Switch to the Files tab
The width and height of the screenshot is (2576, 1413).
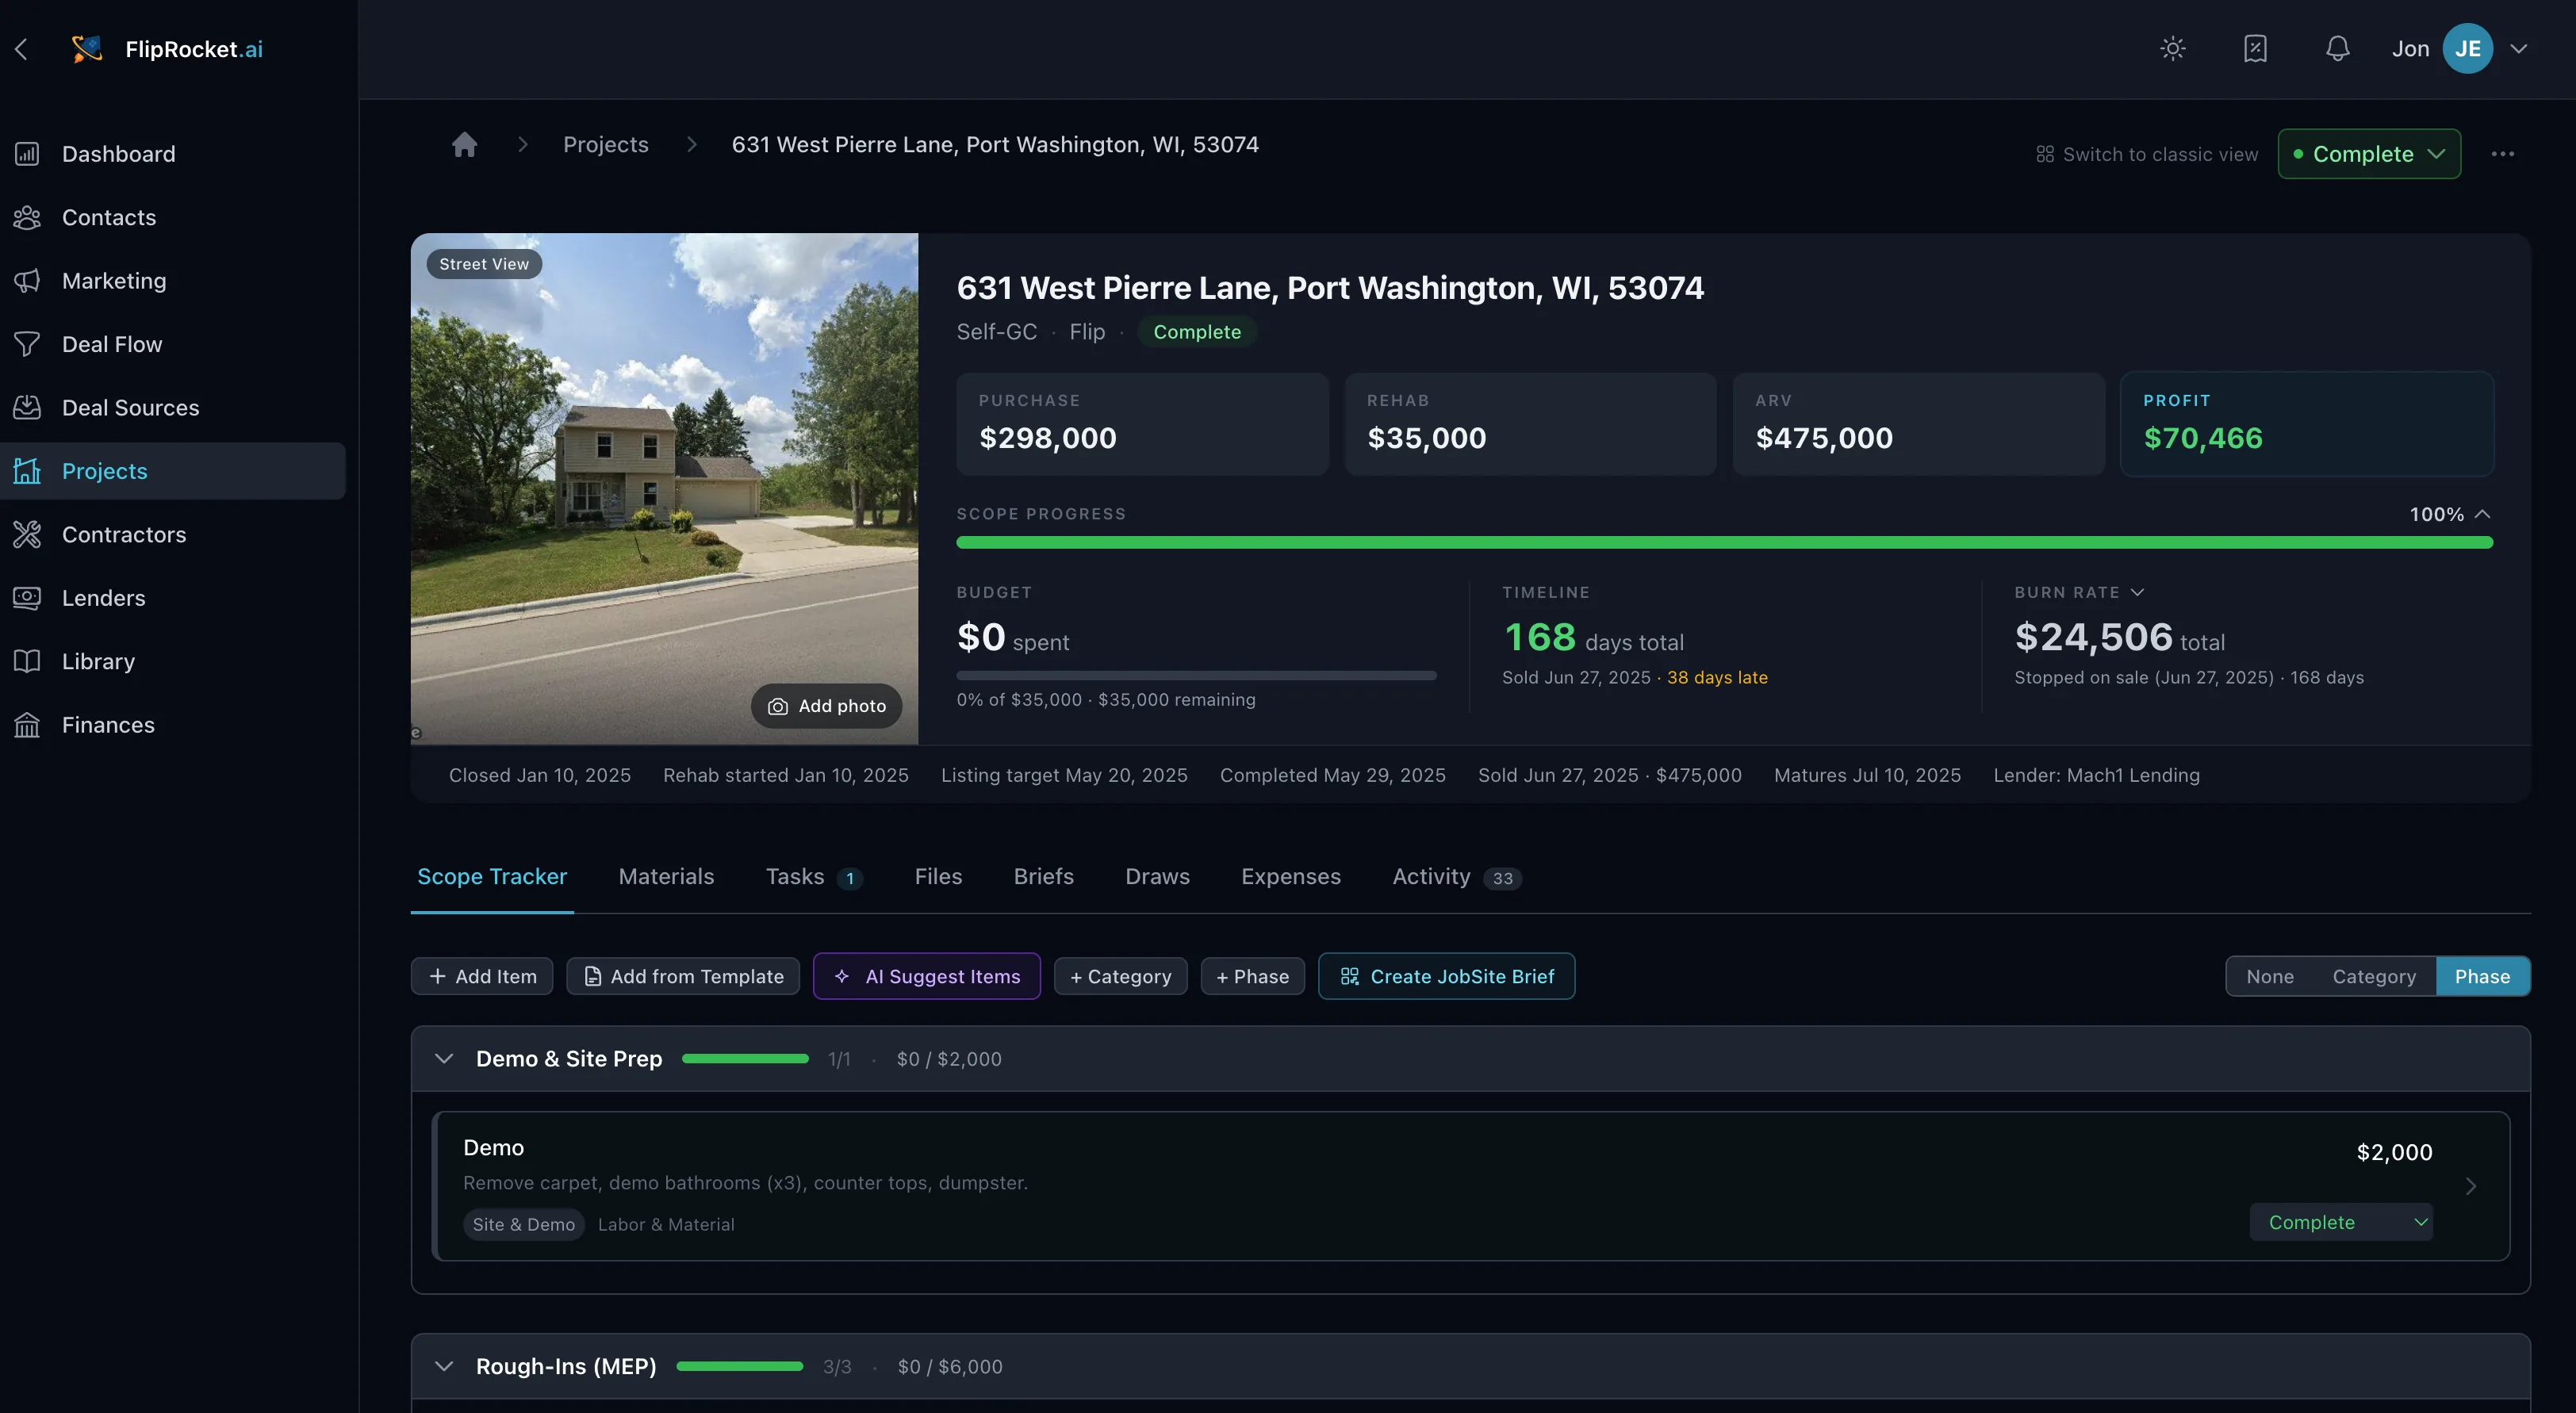point(938,877)
